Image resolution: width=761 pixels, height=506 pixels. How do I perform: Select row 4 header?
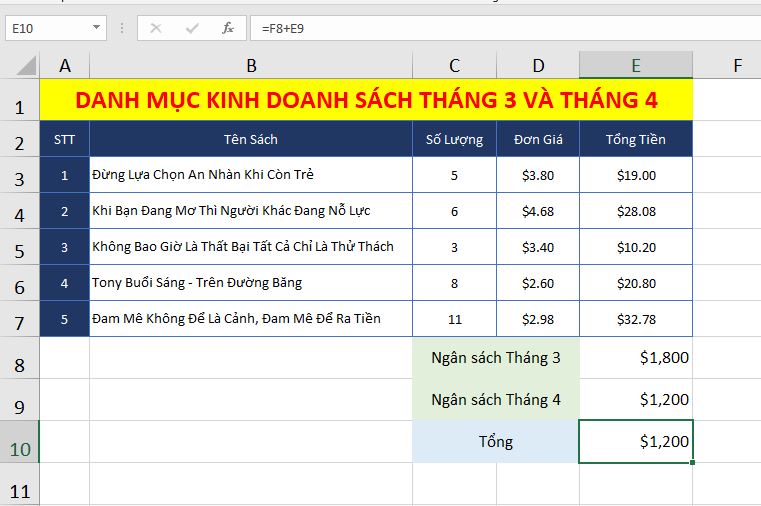[19, 211]
